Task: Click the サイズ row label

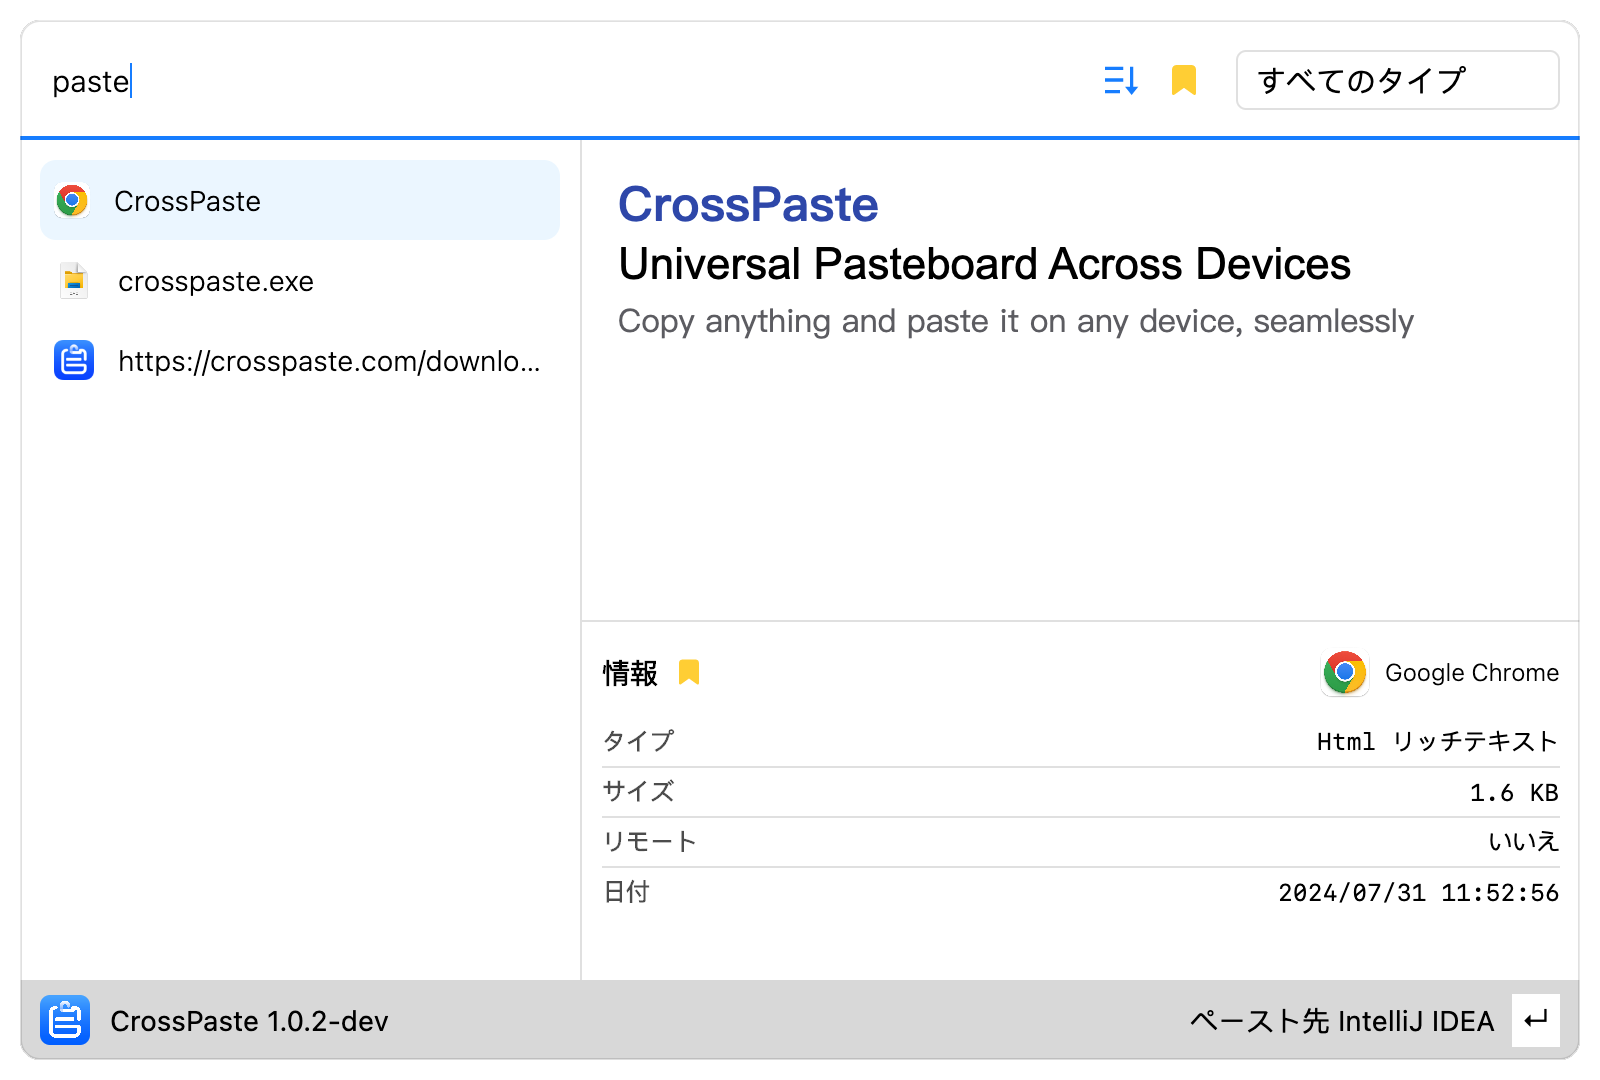Action: pyautogui.click(x=638, y=791)
